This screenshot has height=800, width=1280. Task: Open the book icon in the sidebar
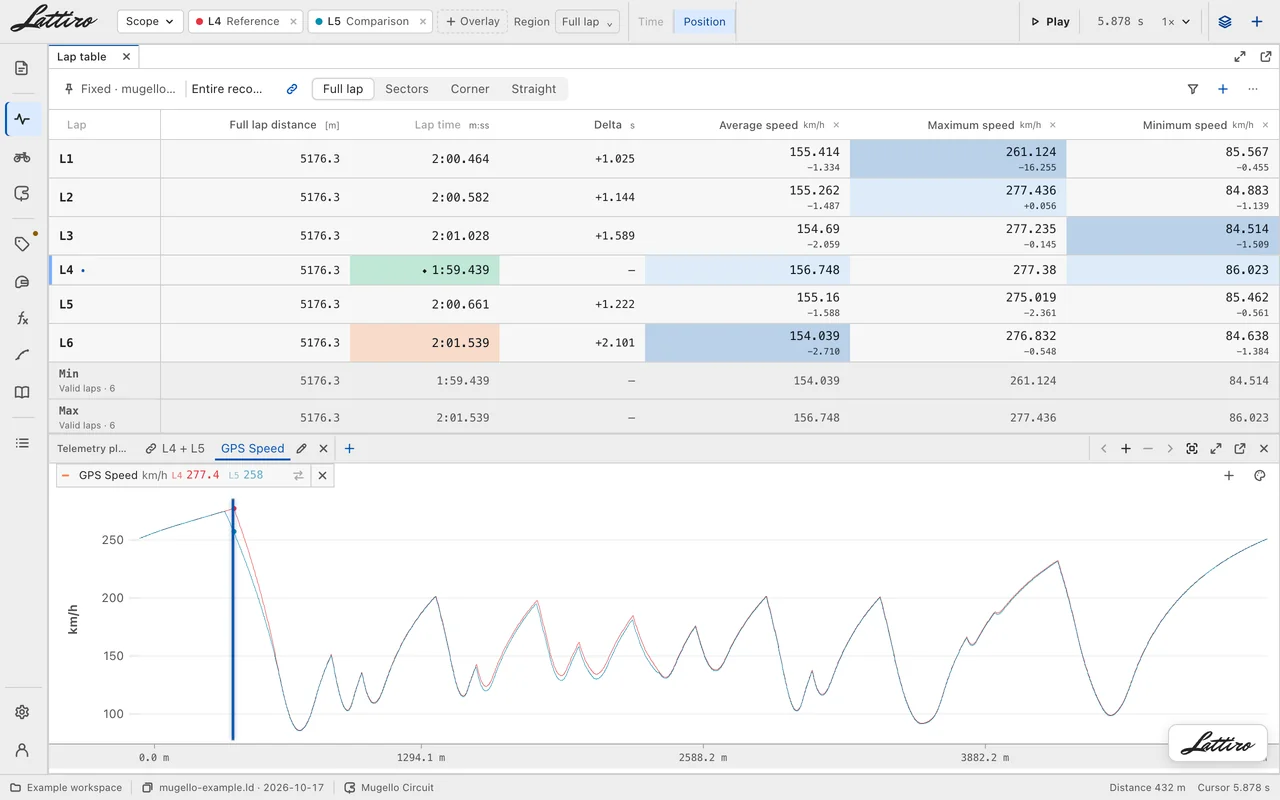[22, 393]
